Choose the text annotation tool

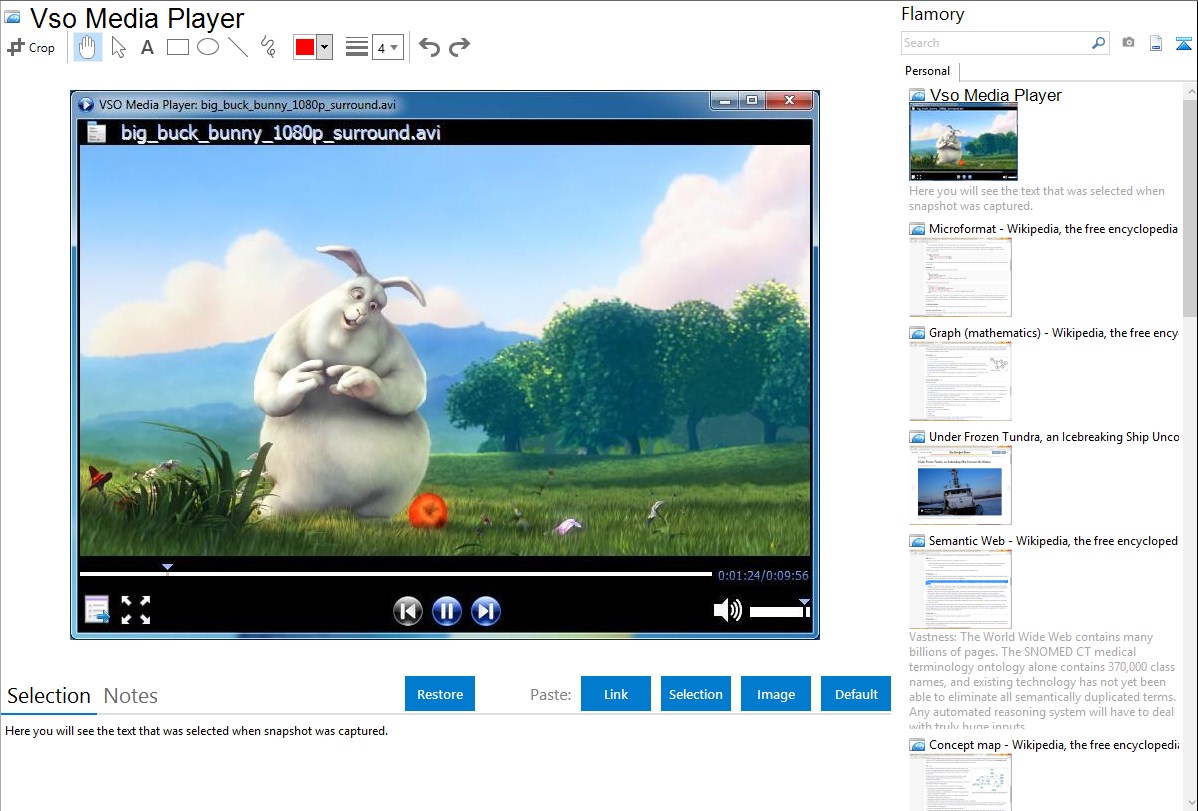click(x=147, y=47)
